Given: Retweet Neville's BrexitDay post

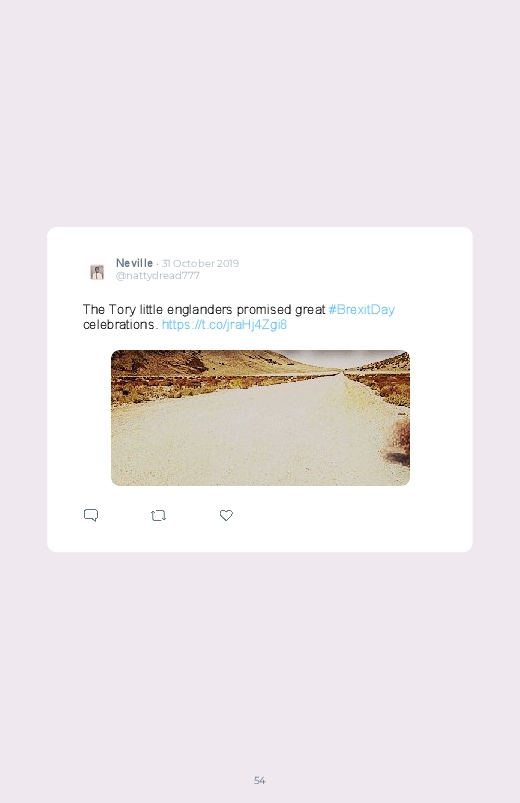Looking at the screenshot, I should 158,515.
